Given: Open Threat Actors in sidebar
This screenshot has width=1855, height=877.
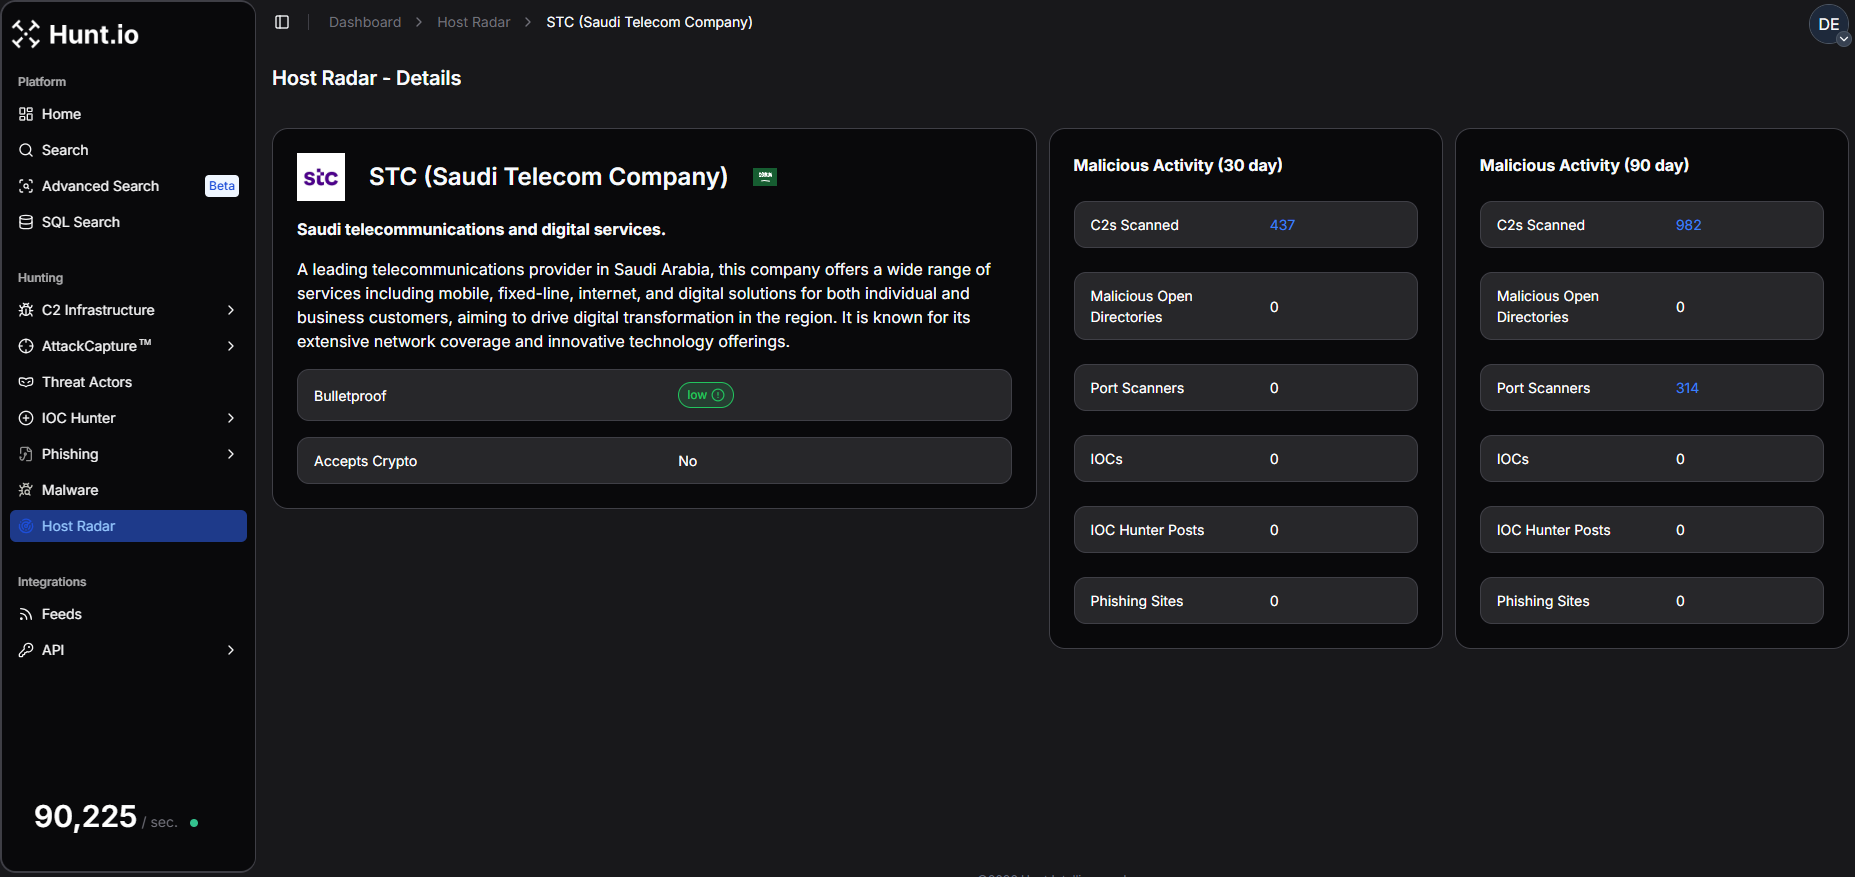Looking at the screenshot, I should 128,382.
